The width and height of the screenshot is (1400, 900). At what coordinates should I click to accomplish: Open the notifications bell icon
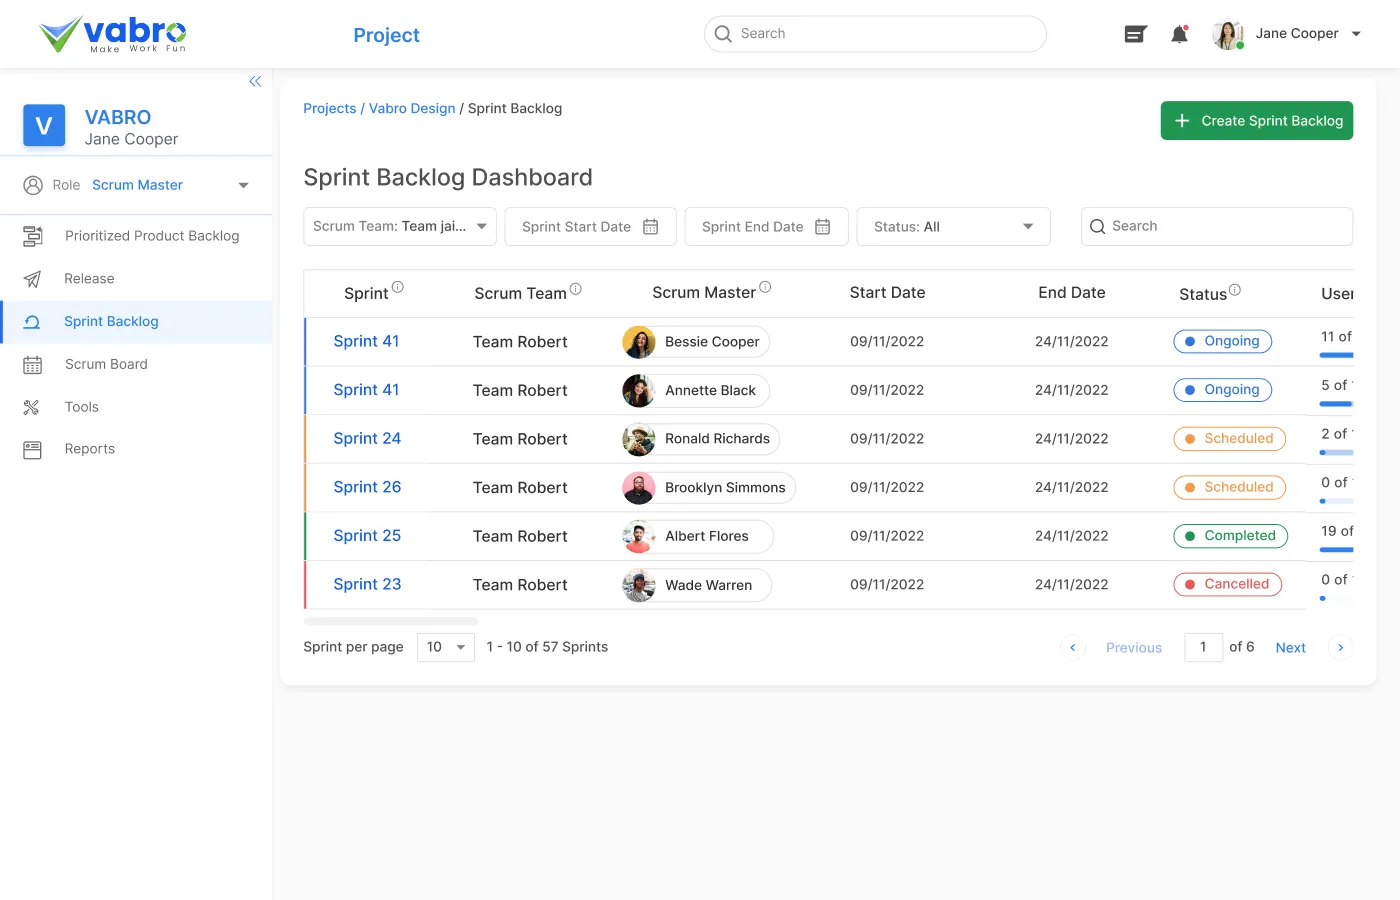(x=1179, y=35)
